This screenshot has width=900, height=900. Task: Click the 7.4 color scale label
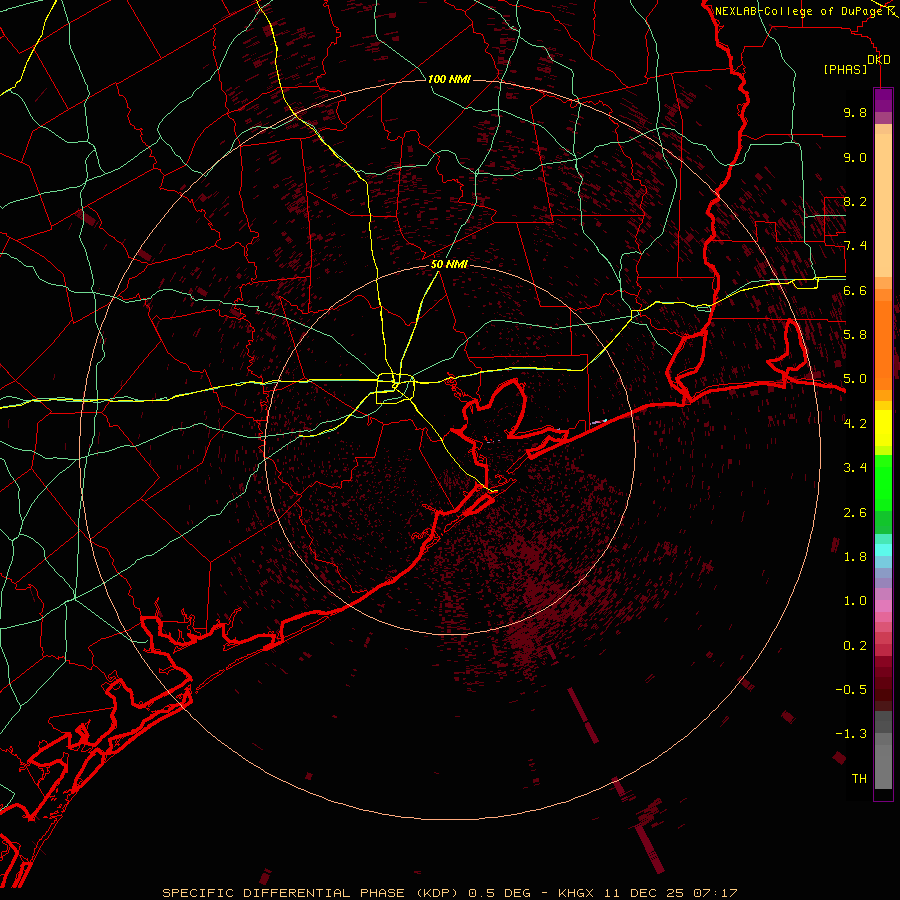coord(855,246)
